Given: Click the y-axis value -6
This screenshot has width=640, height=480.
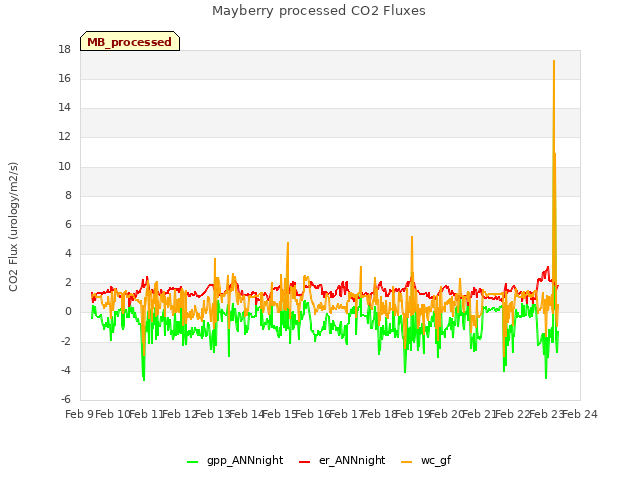Looking at the screenshot, I should point(66,399).
